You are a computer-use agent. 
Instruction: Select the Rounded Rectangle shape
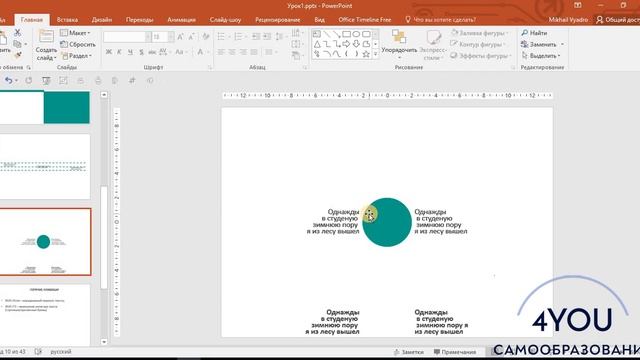pyautogui.click(x=366, y=34)
